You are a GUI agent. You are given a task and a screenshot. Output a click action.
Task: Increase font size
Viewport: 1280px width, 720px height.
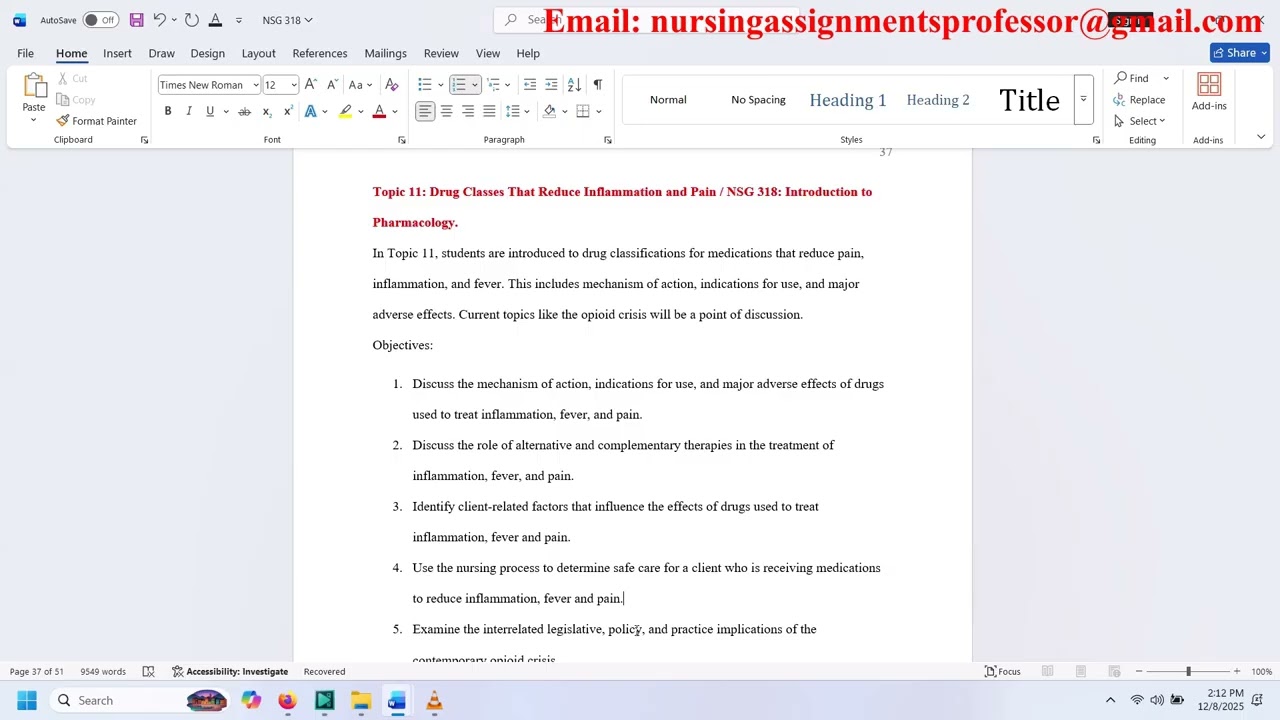pyautogui.click(x=311, y=85)
